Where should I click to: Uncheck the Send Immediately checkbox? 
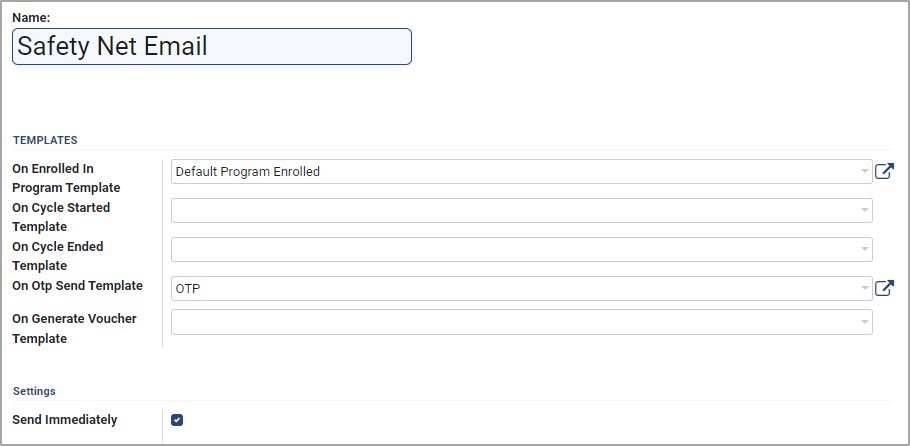pos(177,420)
